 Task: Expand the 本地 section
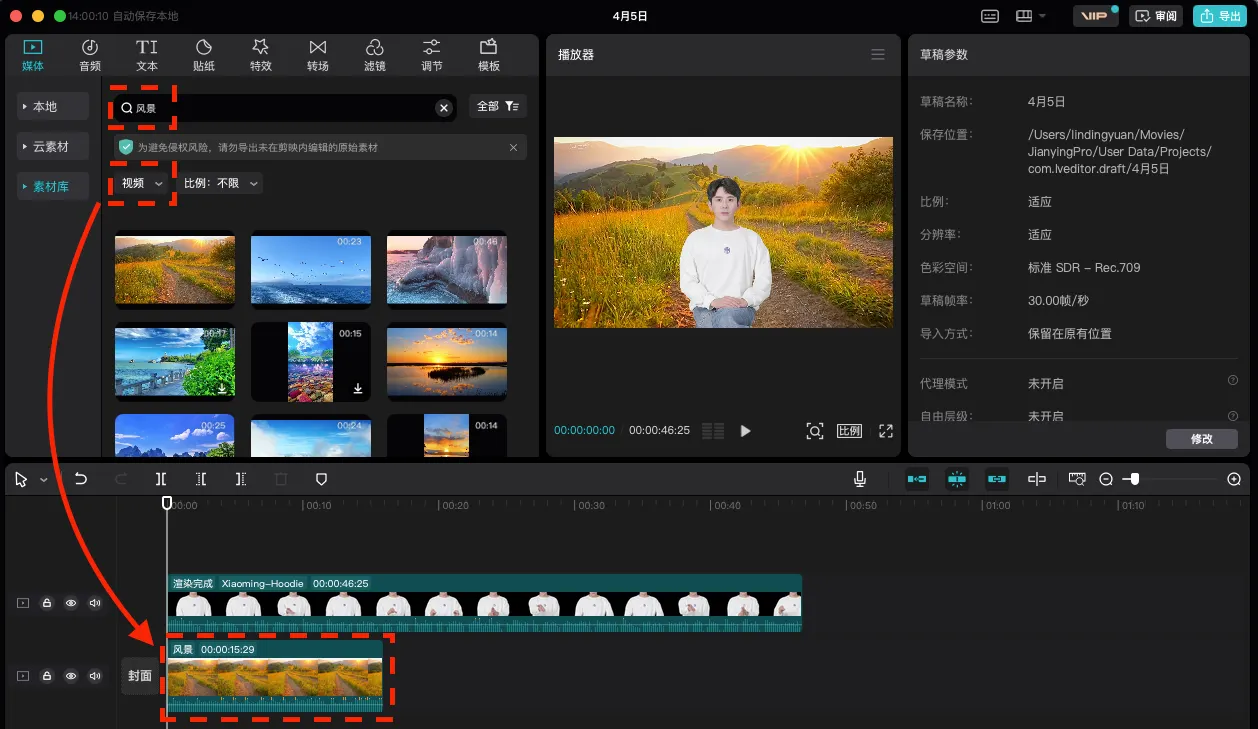[x=53, y=106]
